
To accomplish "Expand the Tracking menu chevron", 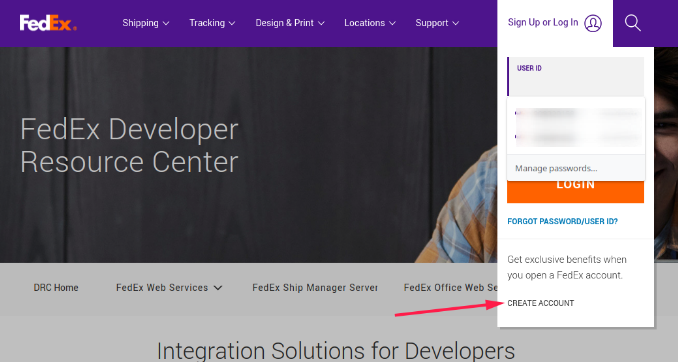I will click(x=232, y=23).
